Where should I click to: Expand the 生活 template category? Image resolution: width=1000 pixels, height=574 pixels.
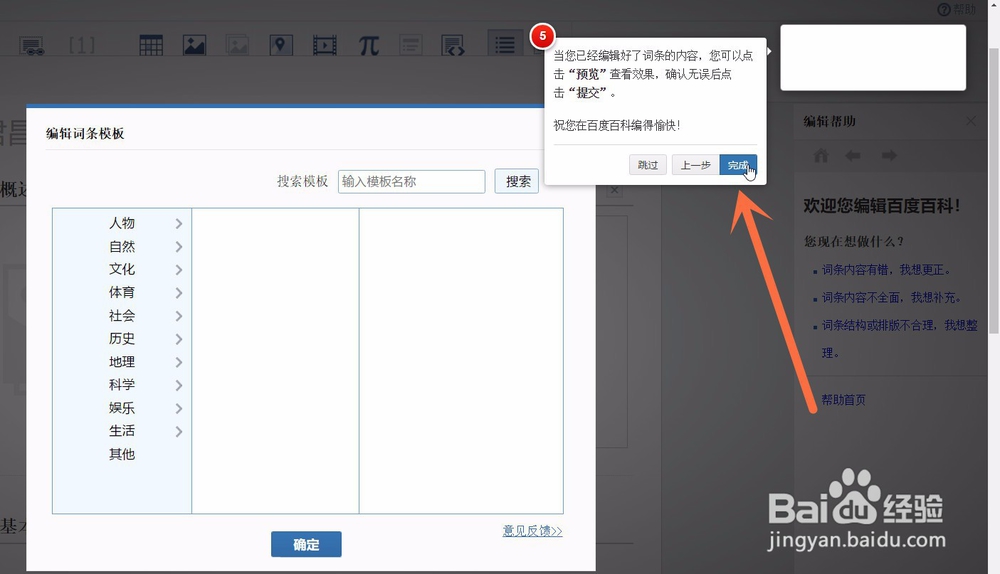pos(122,431)
